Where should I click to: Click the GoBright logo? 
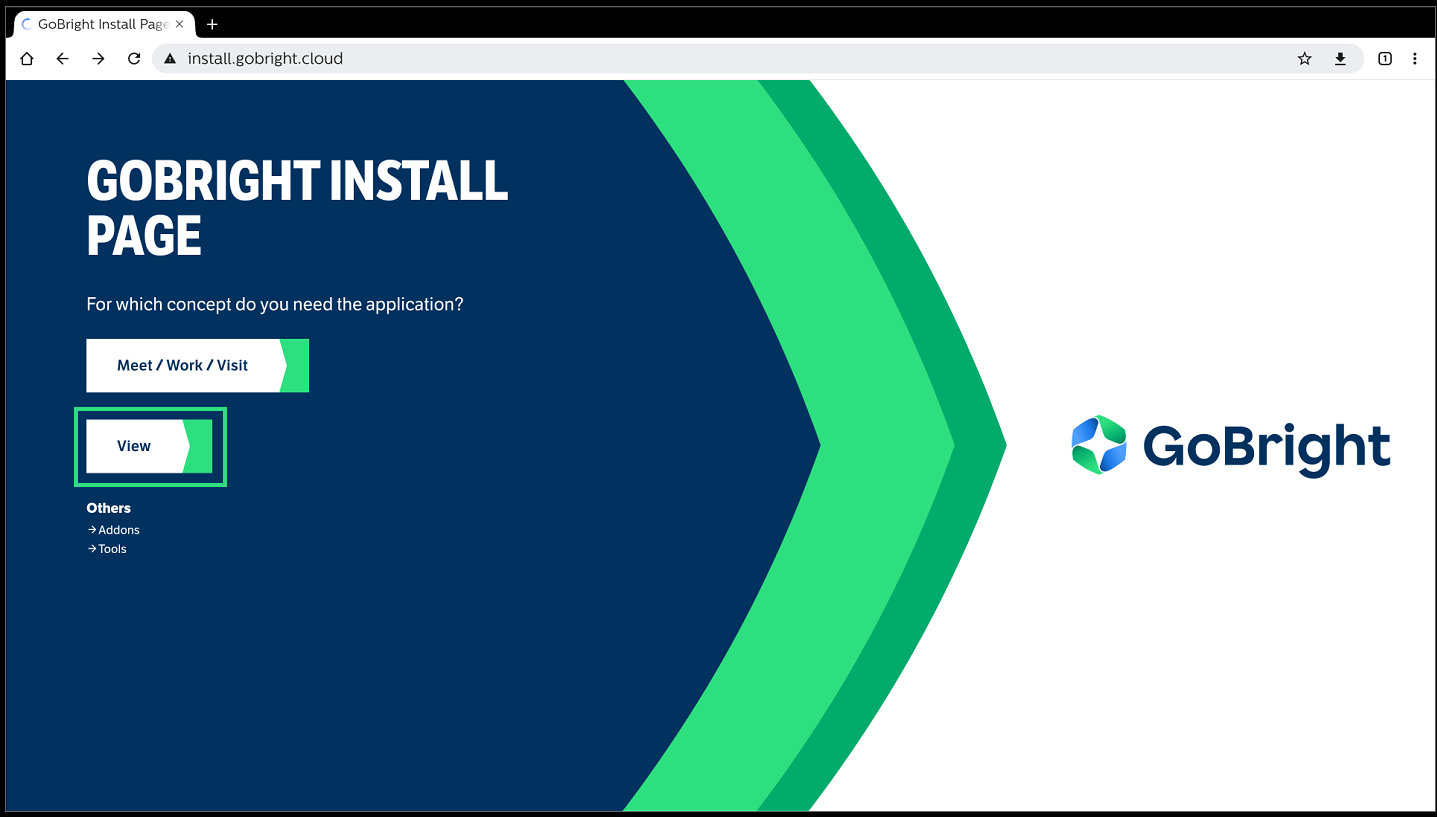coord(1230,446)
